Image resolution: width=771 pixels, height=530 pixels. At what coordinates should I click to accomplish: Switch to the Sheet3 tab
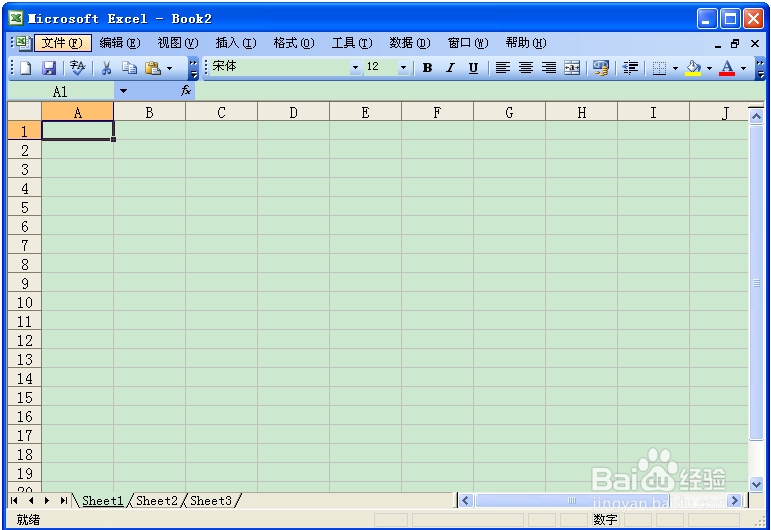point(210,501)
